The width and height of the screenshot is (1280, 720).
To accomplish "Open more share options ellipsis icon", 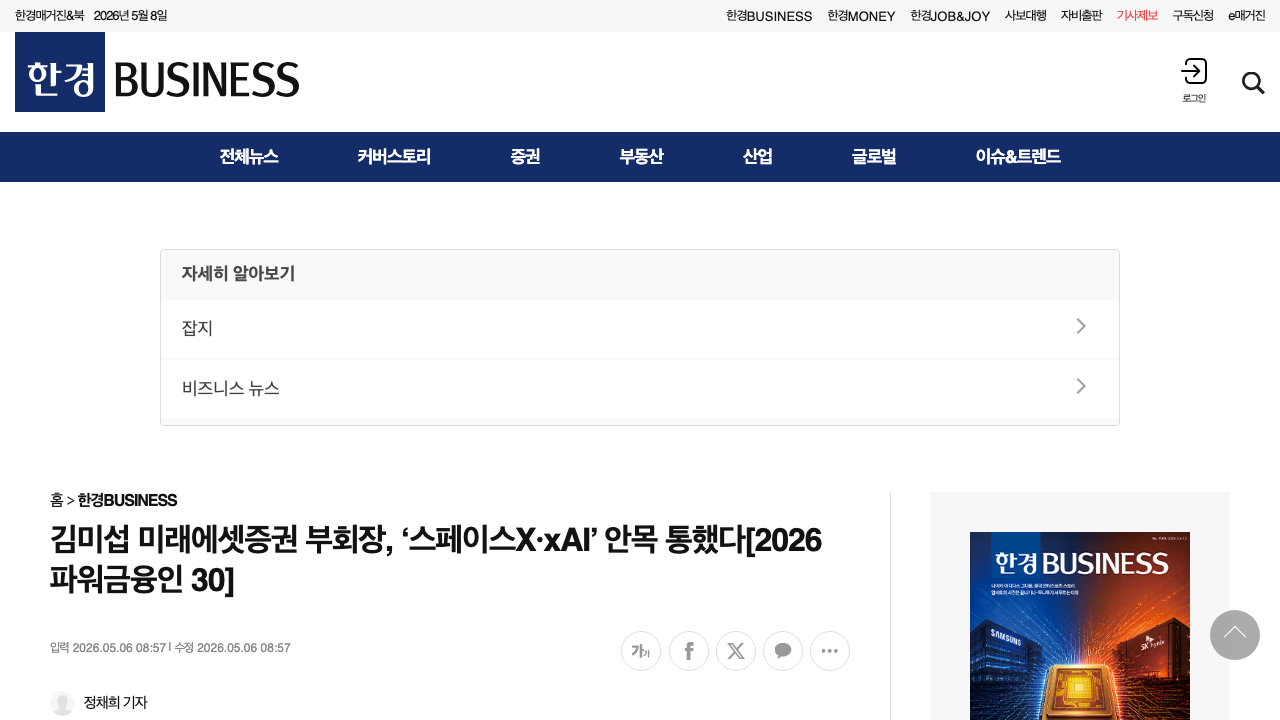I will [830, 651].
